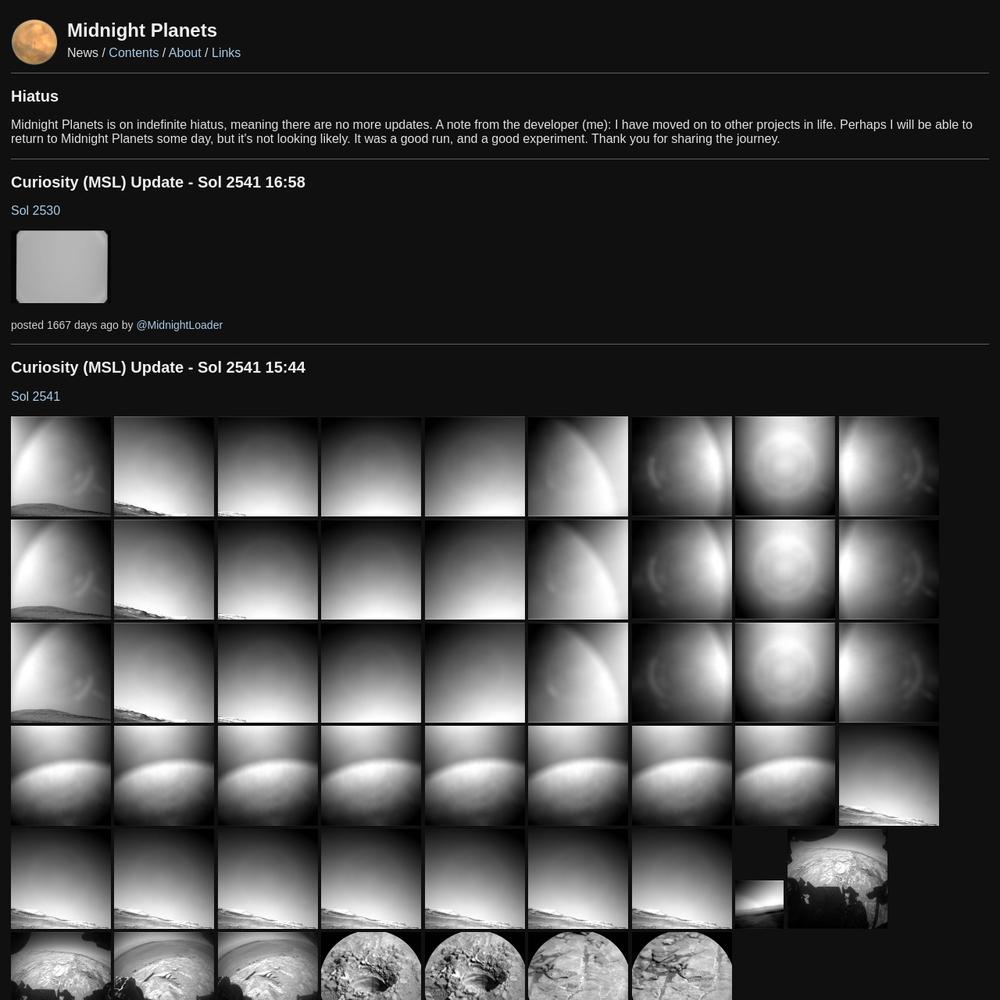Image resolution: width=1000 pixels, height=1000 pixels.
Task: Open the gray blank Sol 2530 thumbnail
Action: (62, 267)
